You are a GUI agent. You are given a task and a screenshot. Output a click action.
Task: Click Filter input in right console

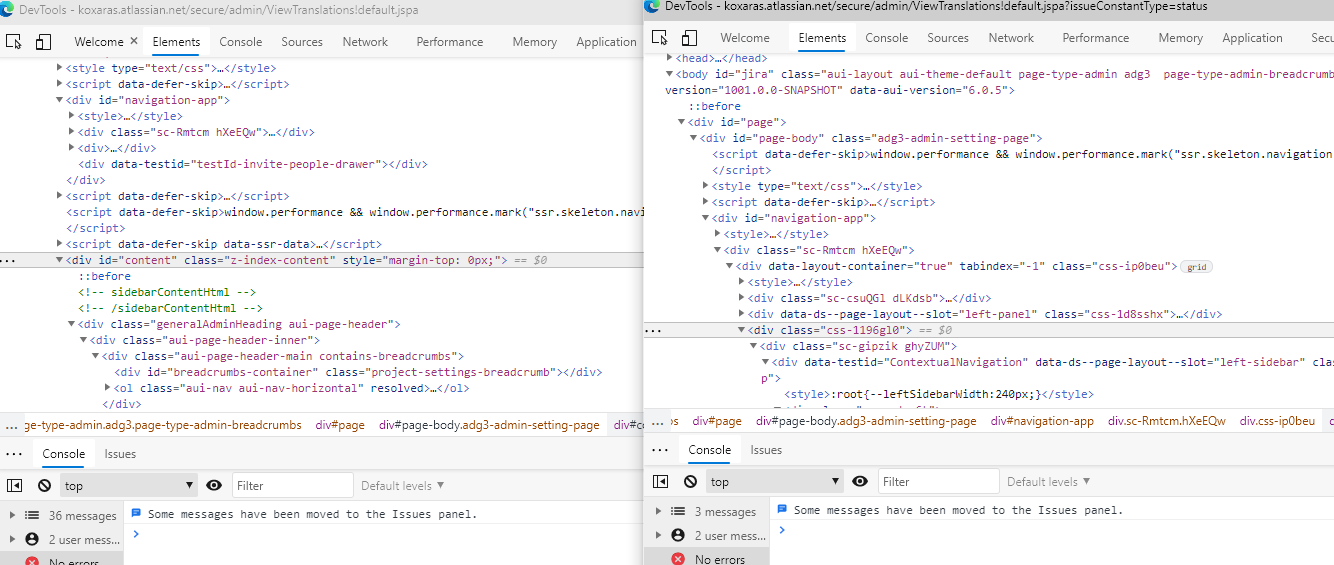[939, 481]
